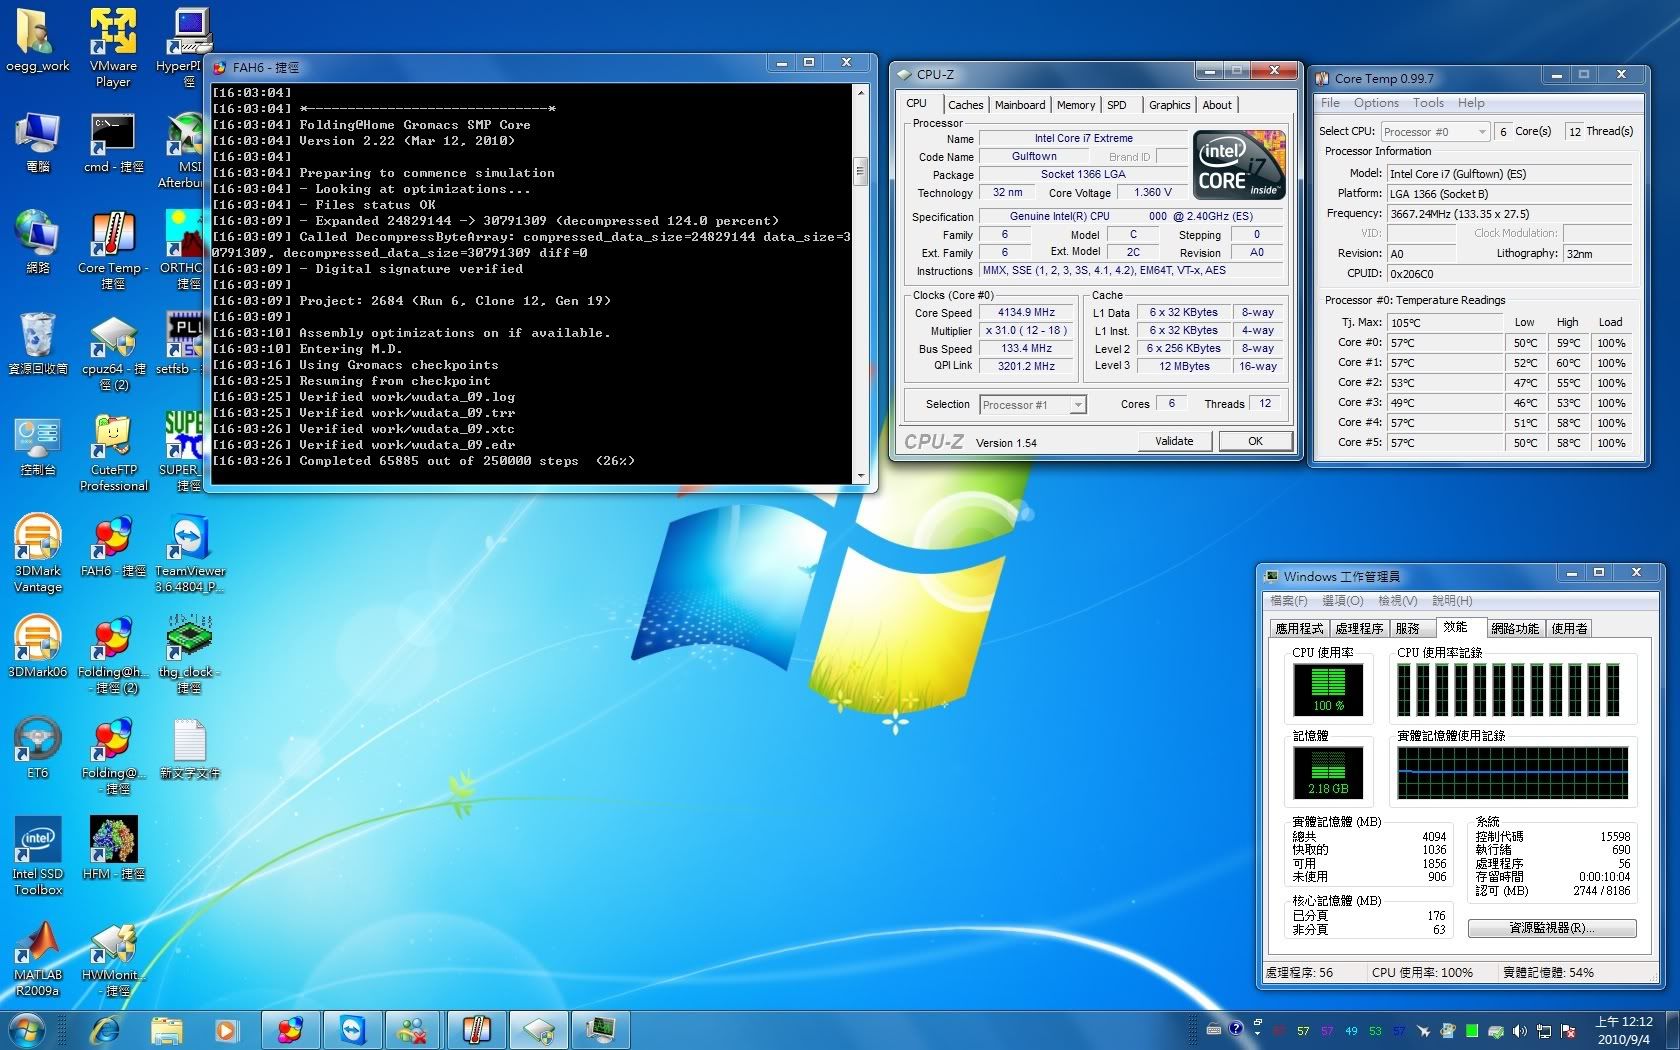Select the Memory tab in CPU-Z
This screenshot has width=1680, height=1050.
(1076, 105)
